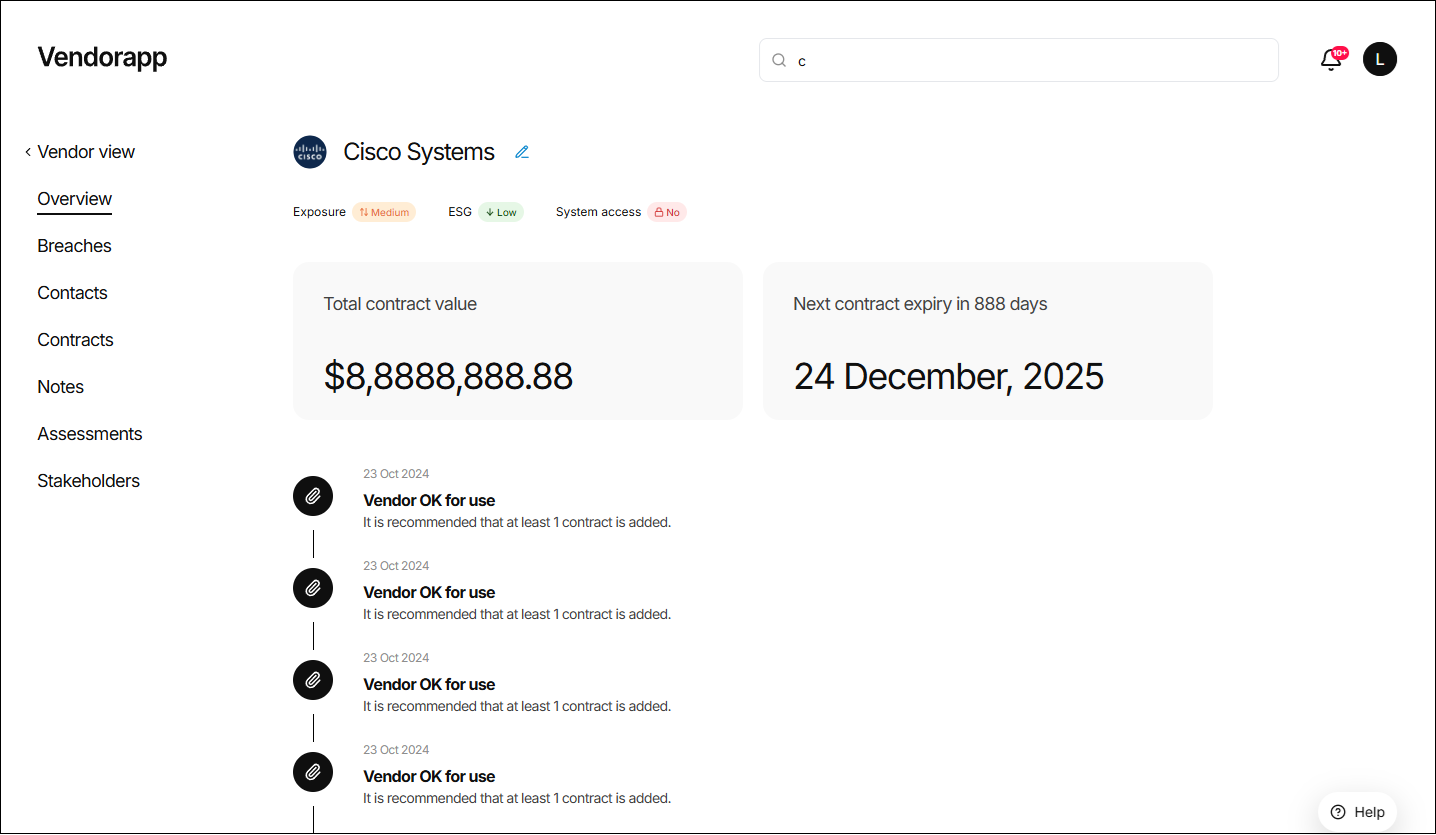
Task: Click the search magnifier icon
Action: coord(779,60)
